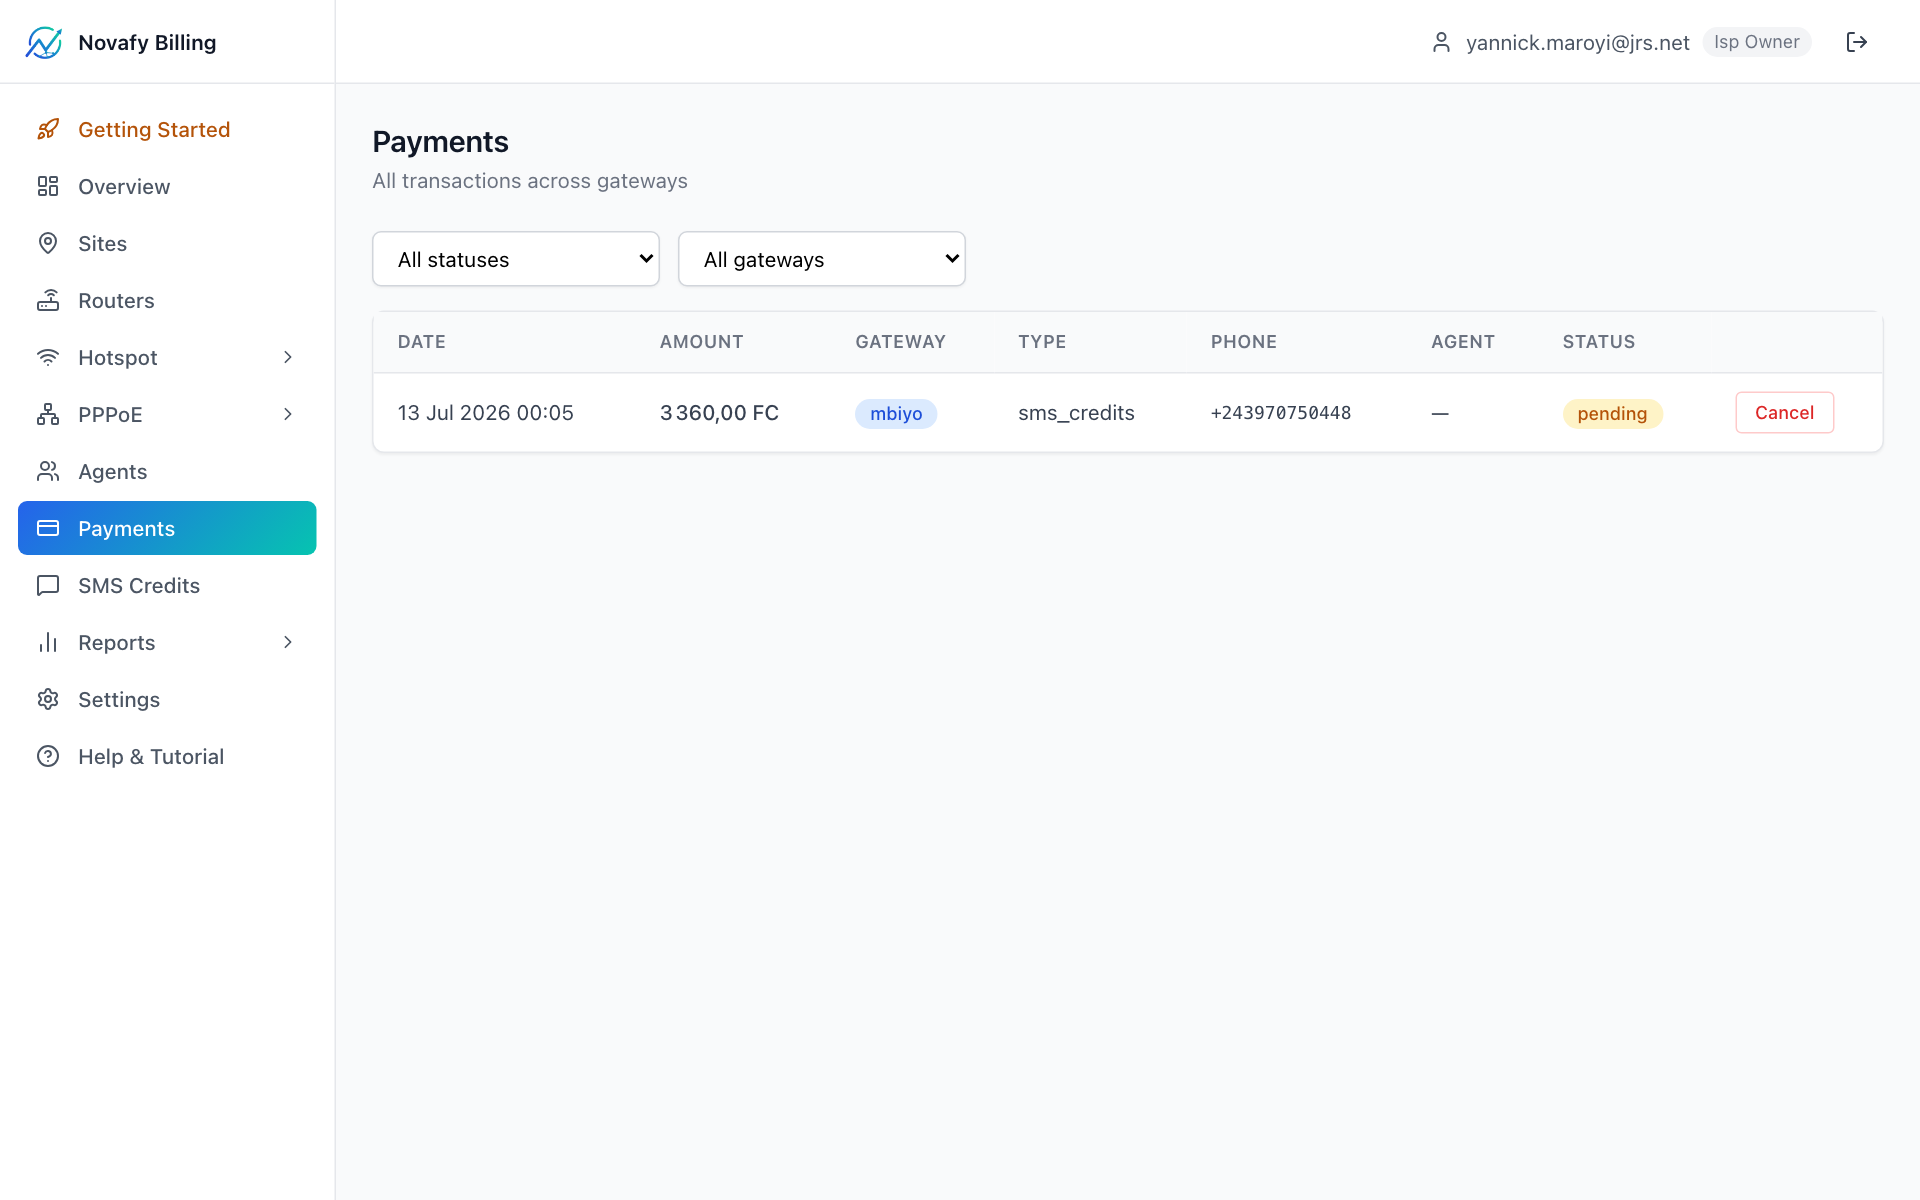Click the Settings gear icon

[x=48, y=699]
